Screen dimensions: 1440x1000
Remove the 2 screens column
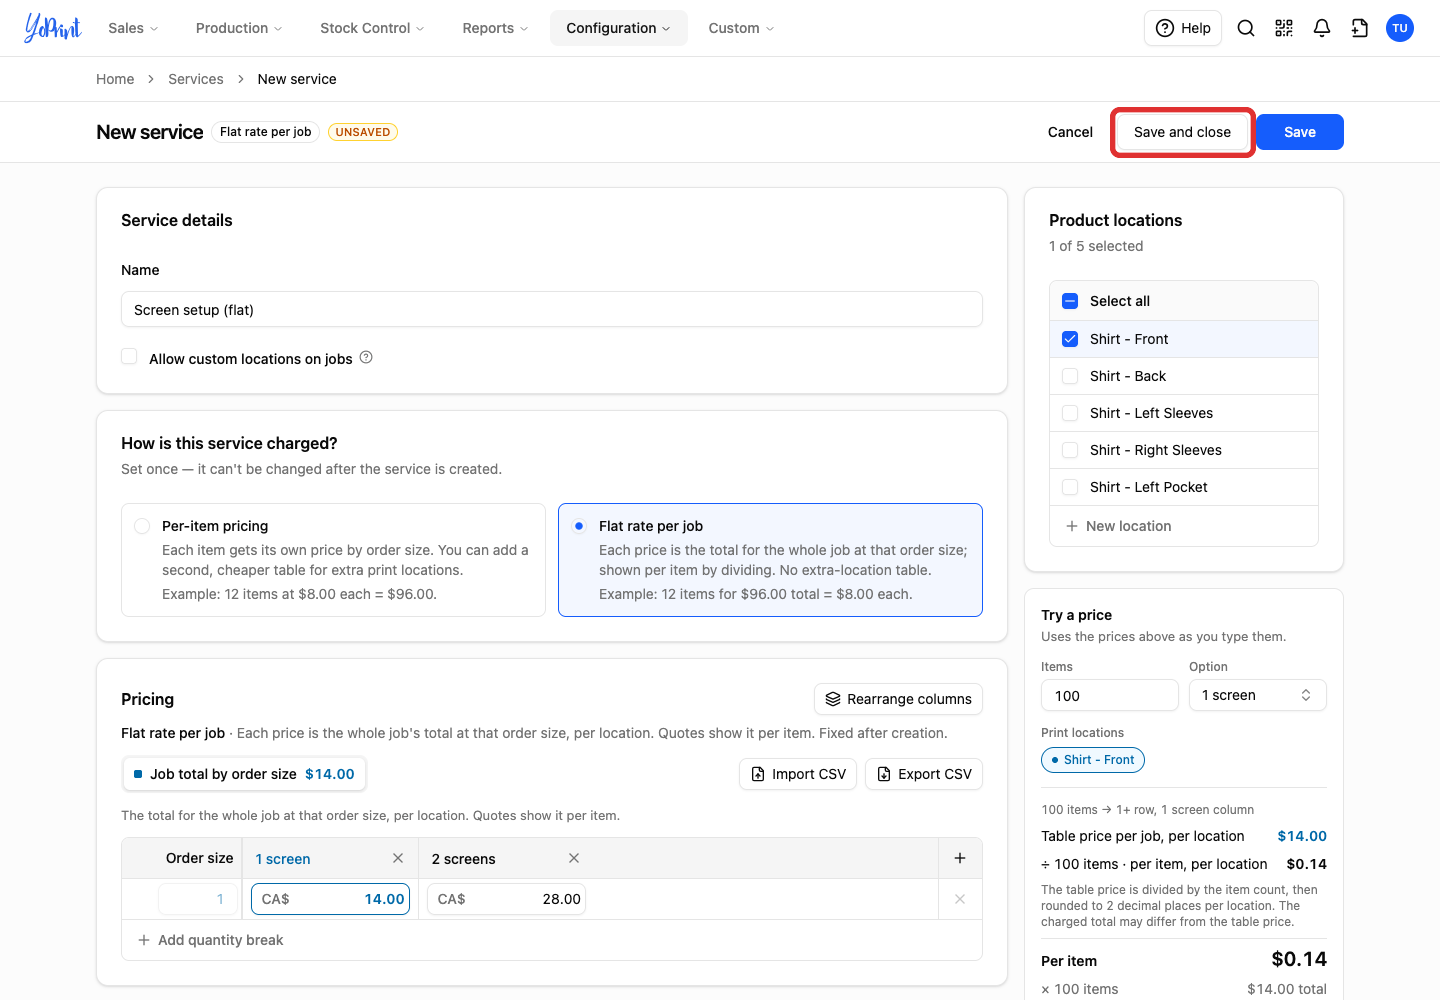[574, 858]
